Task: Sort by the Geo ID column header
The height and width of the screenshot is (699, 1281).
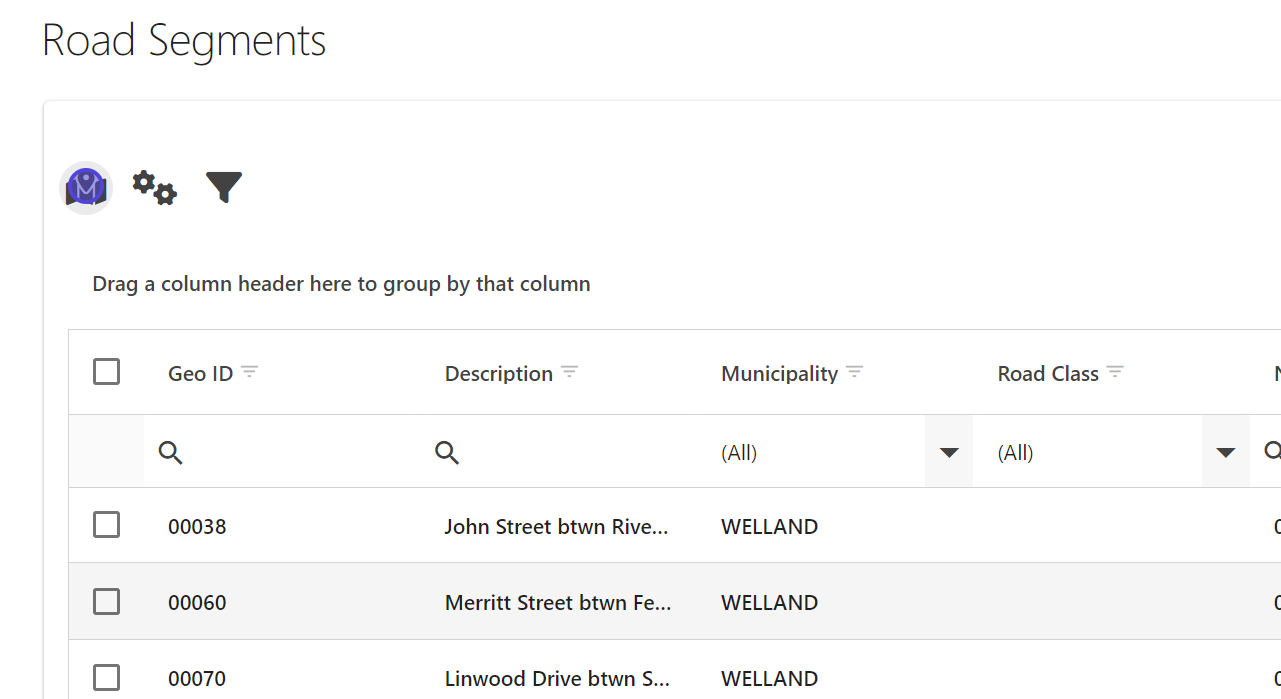Action: click(x=200, y=374)
